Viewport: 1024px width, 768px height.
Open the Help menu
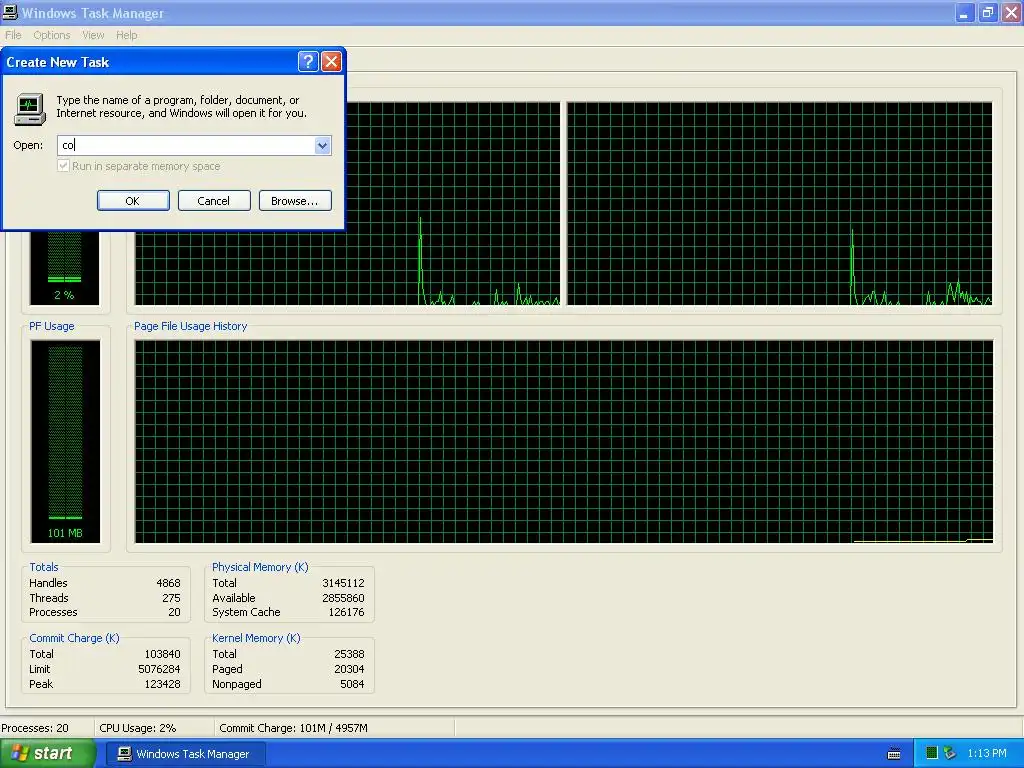(127, 35)
